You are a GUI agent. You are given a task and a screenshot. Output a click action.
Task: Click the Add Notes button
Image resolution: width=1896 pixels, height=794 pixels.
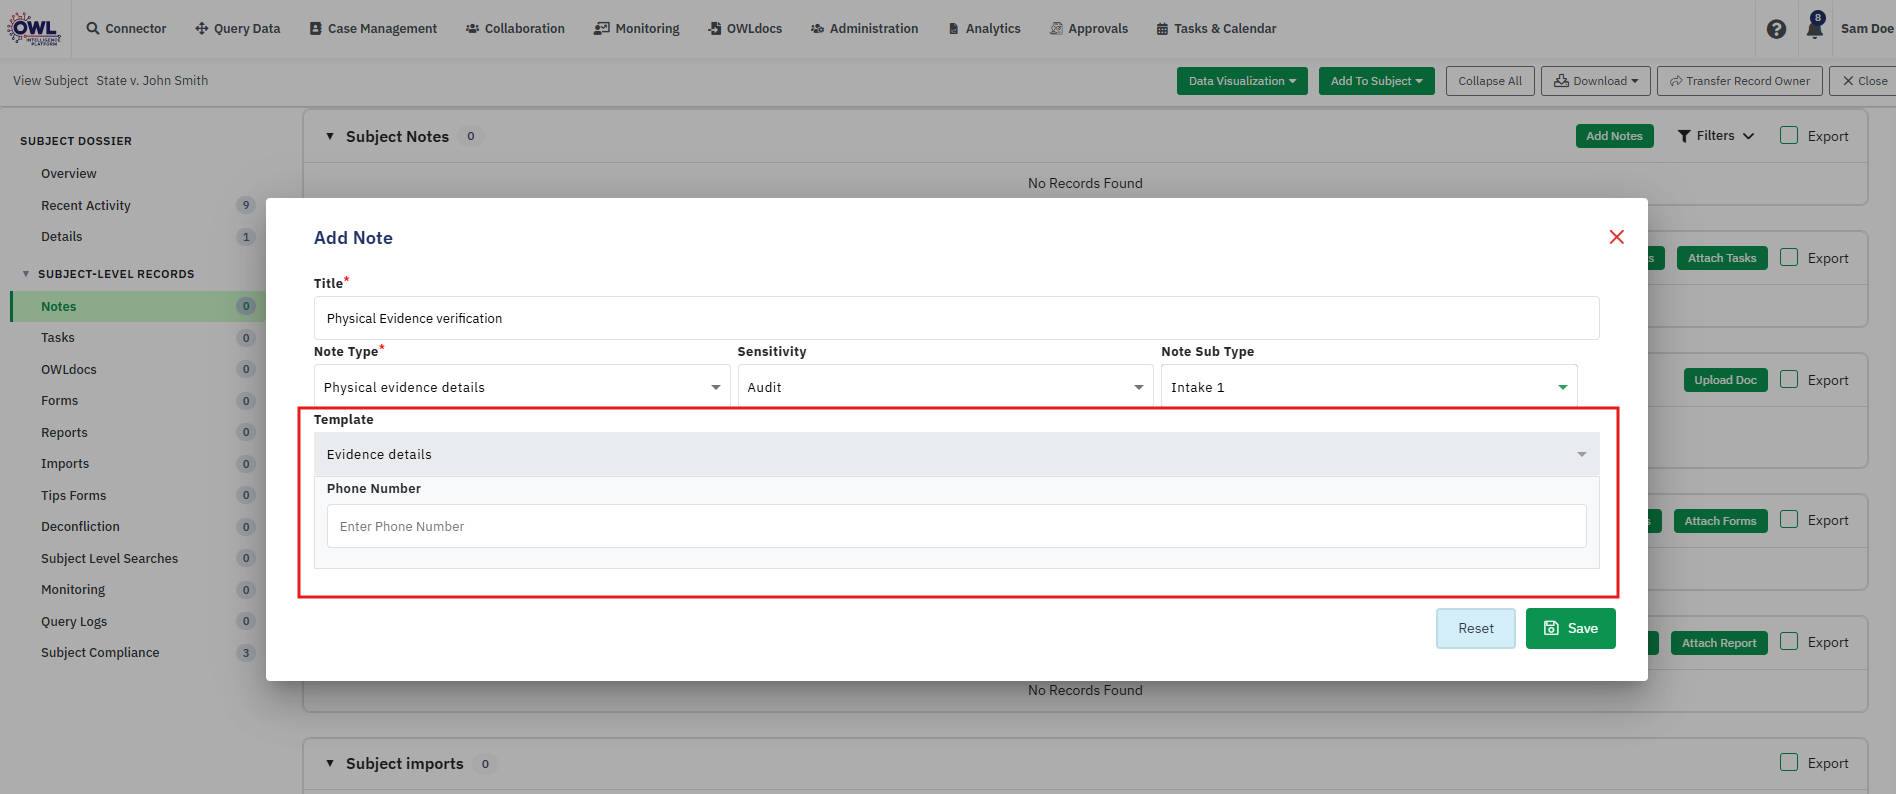coord(1614,136)
